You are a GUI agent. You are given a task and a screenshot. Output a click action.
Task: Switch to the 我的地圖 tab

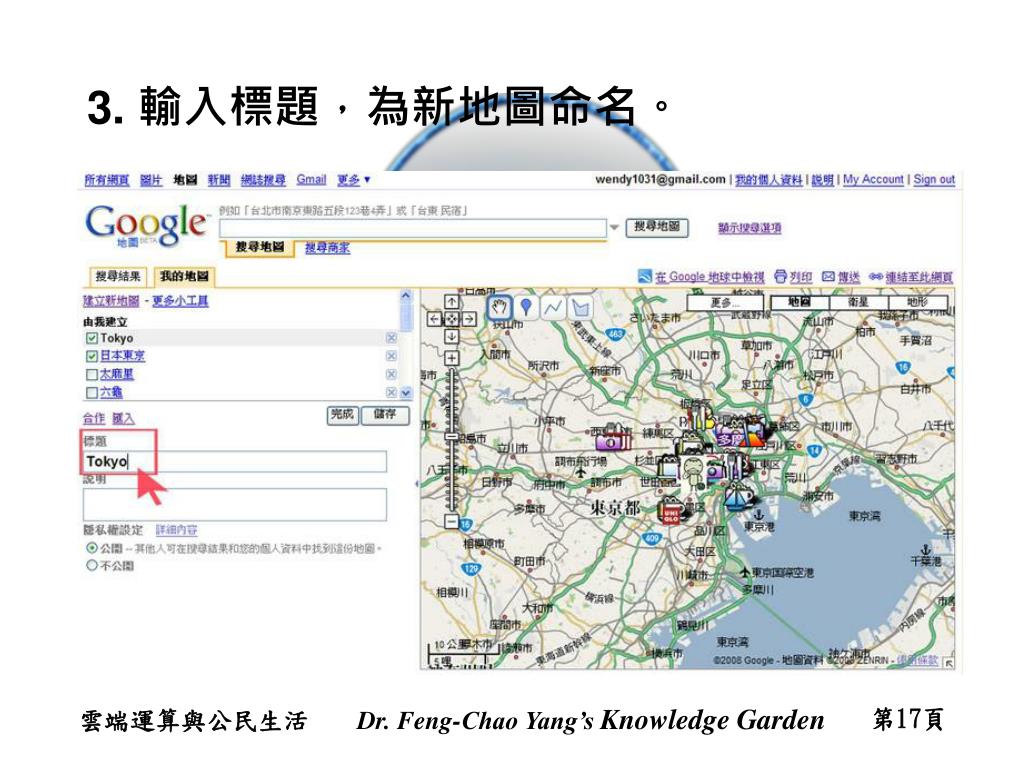(x=184, y=276)
